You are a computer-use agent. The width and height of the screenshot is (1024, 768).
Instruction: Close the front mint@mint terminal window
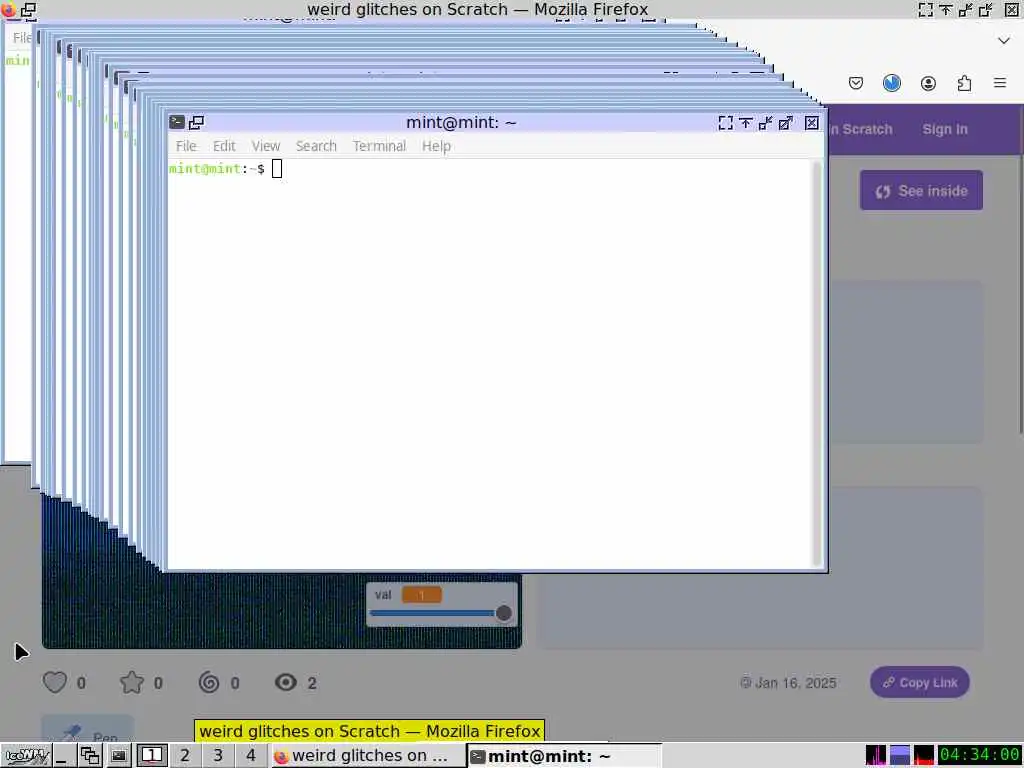[812, 123]
